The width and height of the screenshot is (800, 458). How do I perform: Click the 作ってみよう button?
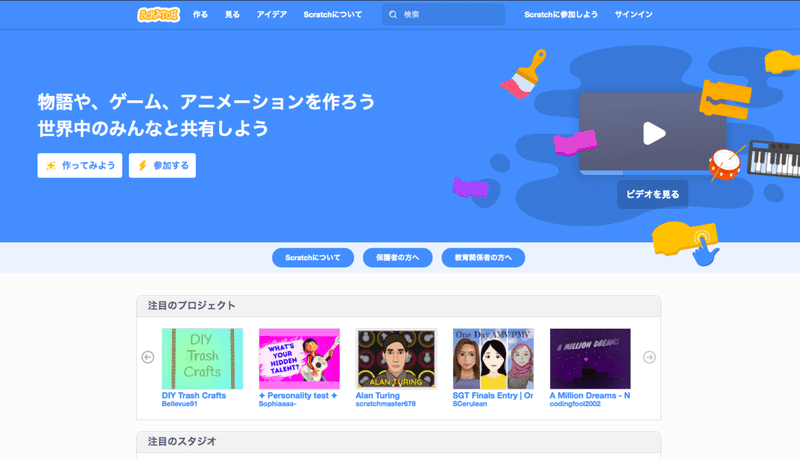coord(80,165)
